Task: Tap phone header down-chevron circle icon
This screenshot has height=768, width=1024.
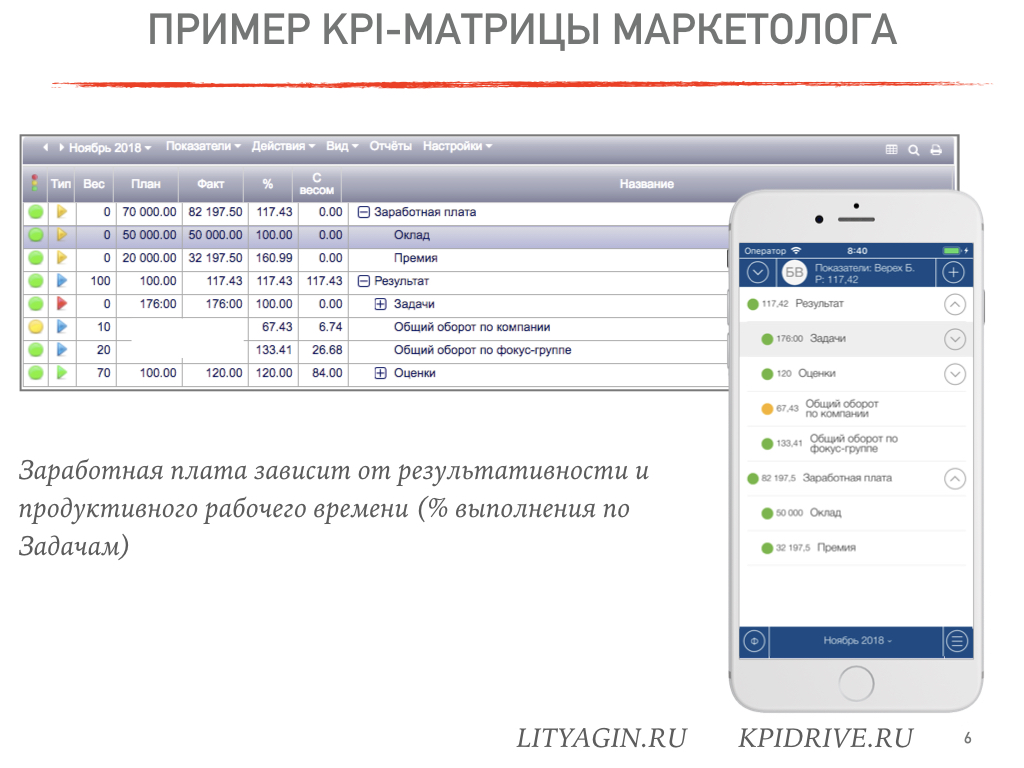Action: [x=758, y=272]
